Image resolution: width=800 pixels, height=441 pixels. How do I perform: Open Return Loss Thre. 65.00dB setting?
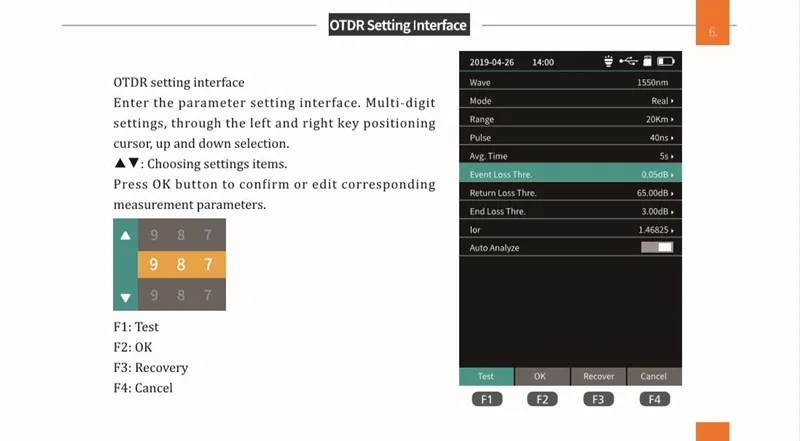click(570, 192)
